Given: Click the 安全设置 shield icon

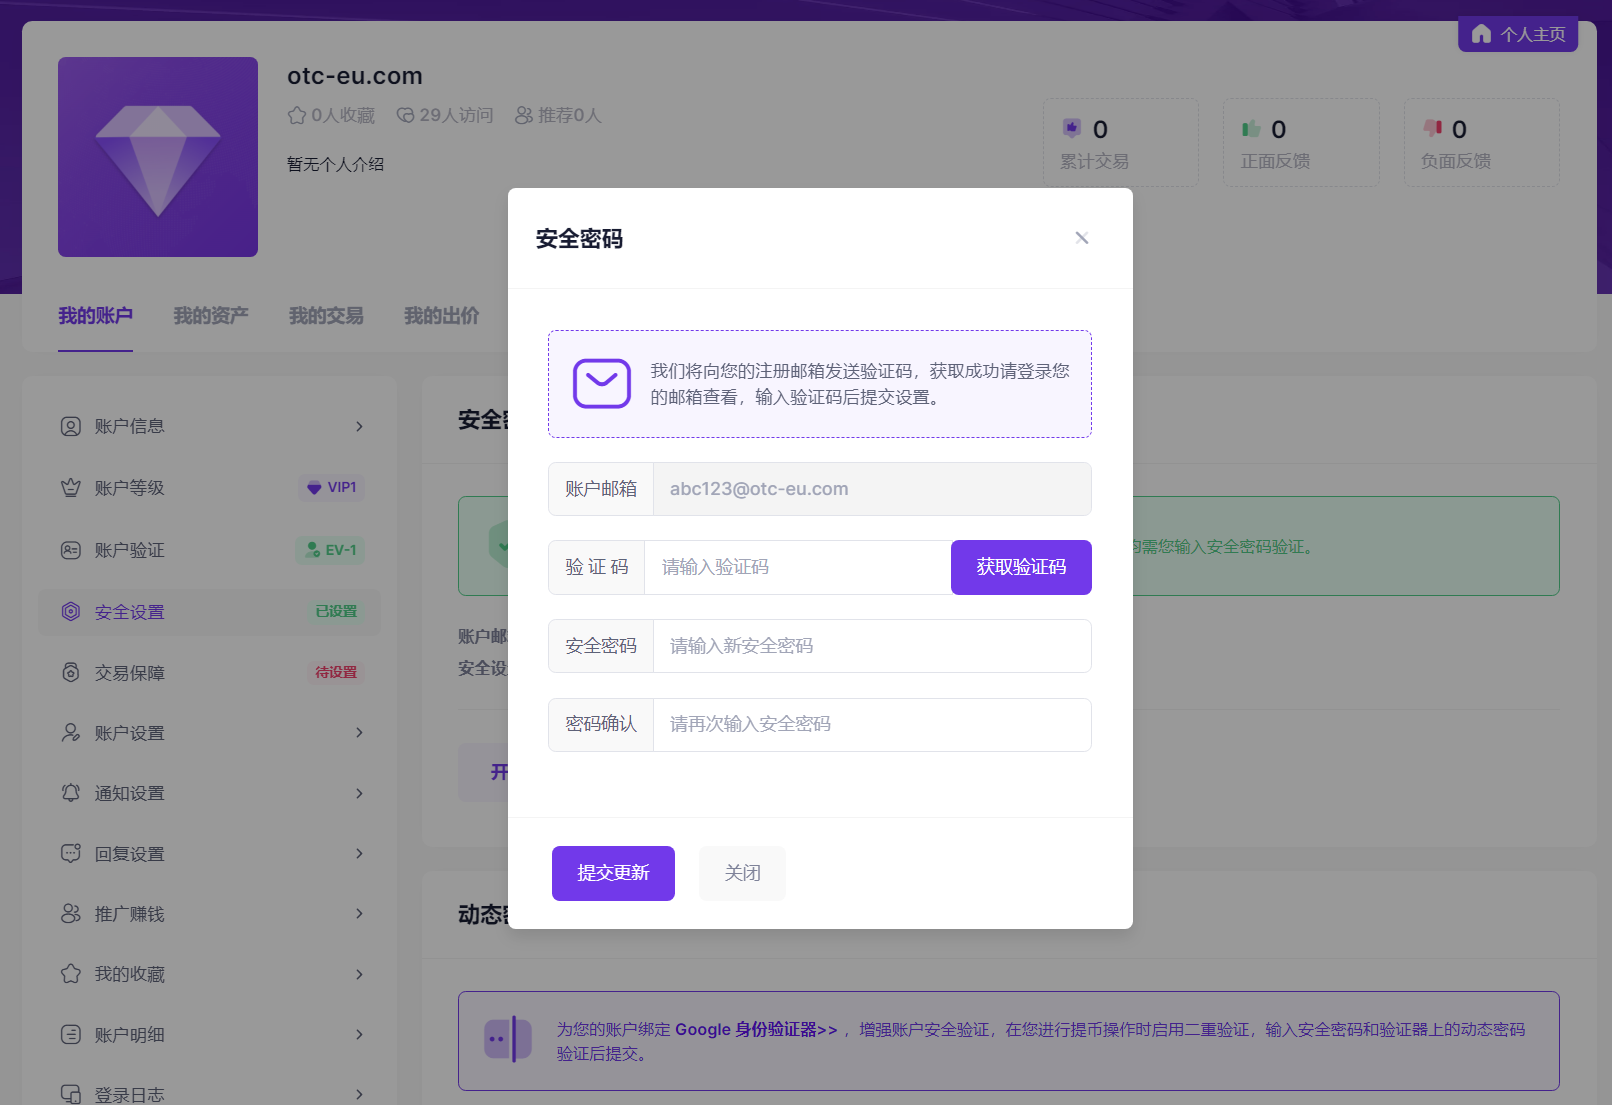Looking at the screenshot, I should (70, 611).
